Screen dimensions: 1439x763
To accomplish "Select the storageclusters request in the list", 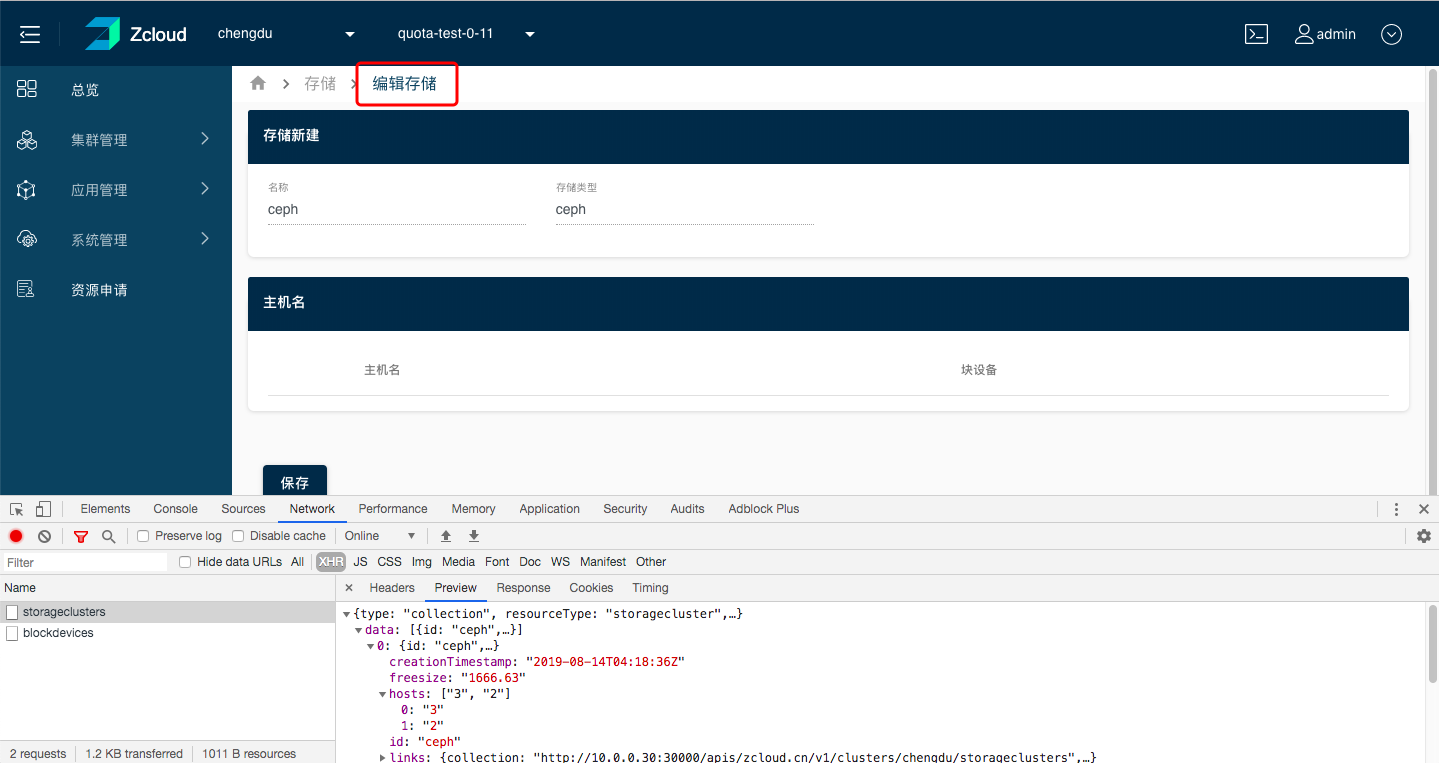I will (x=65, y=611).
